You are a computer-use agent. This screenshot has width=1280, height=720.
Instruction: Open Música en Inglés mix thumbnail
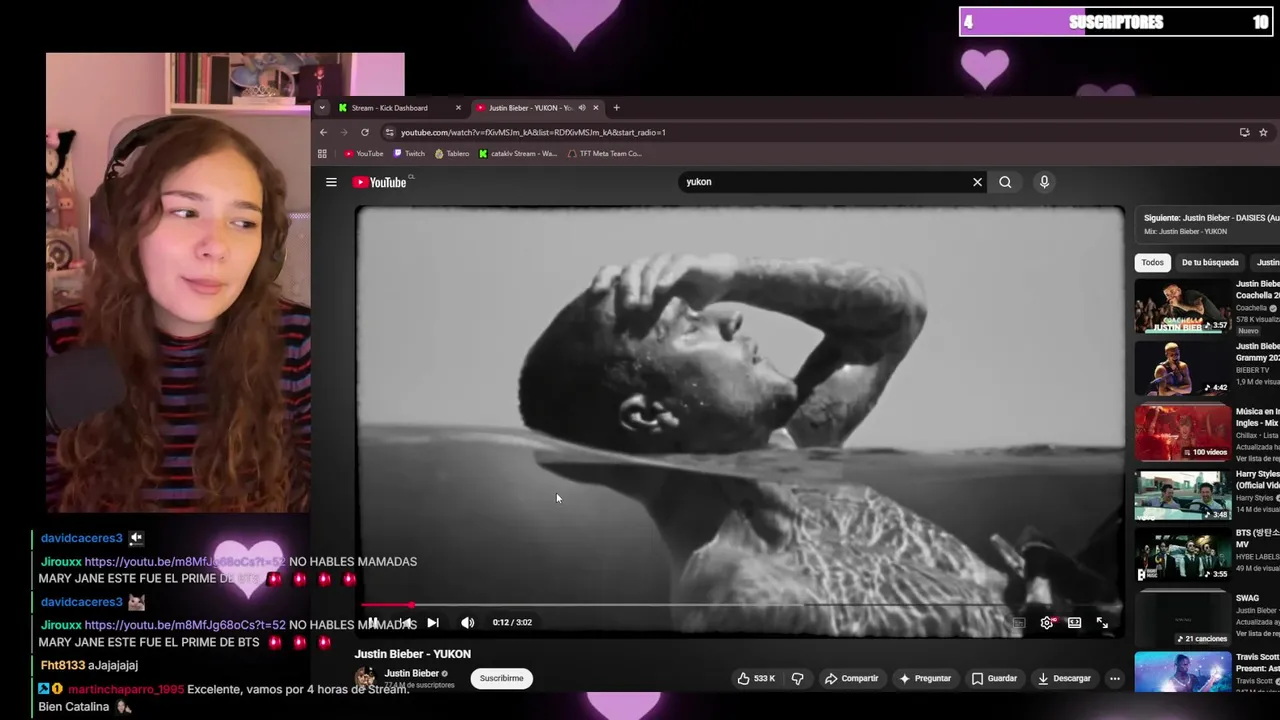click(x=1183, y=432)
